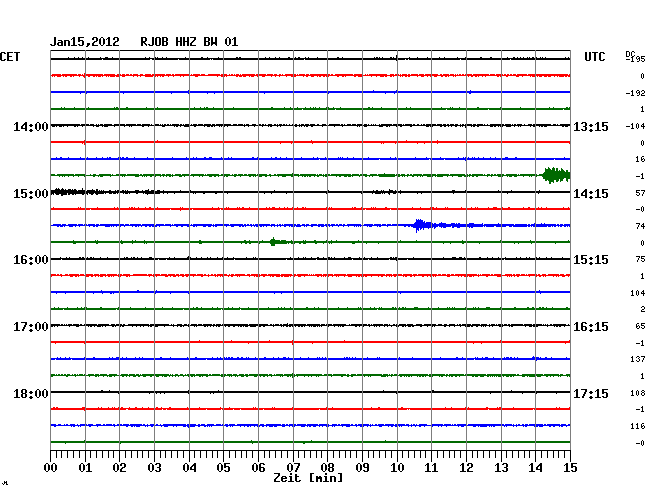
Task: Click minute tick label 12 on Zeit axis
Action: tap(466, 468)
